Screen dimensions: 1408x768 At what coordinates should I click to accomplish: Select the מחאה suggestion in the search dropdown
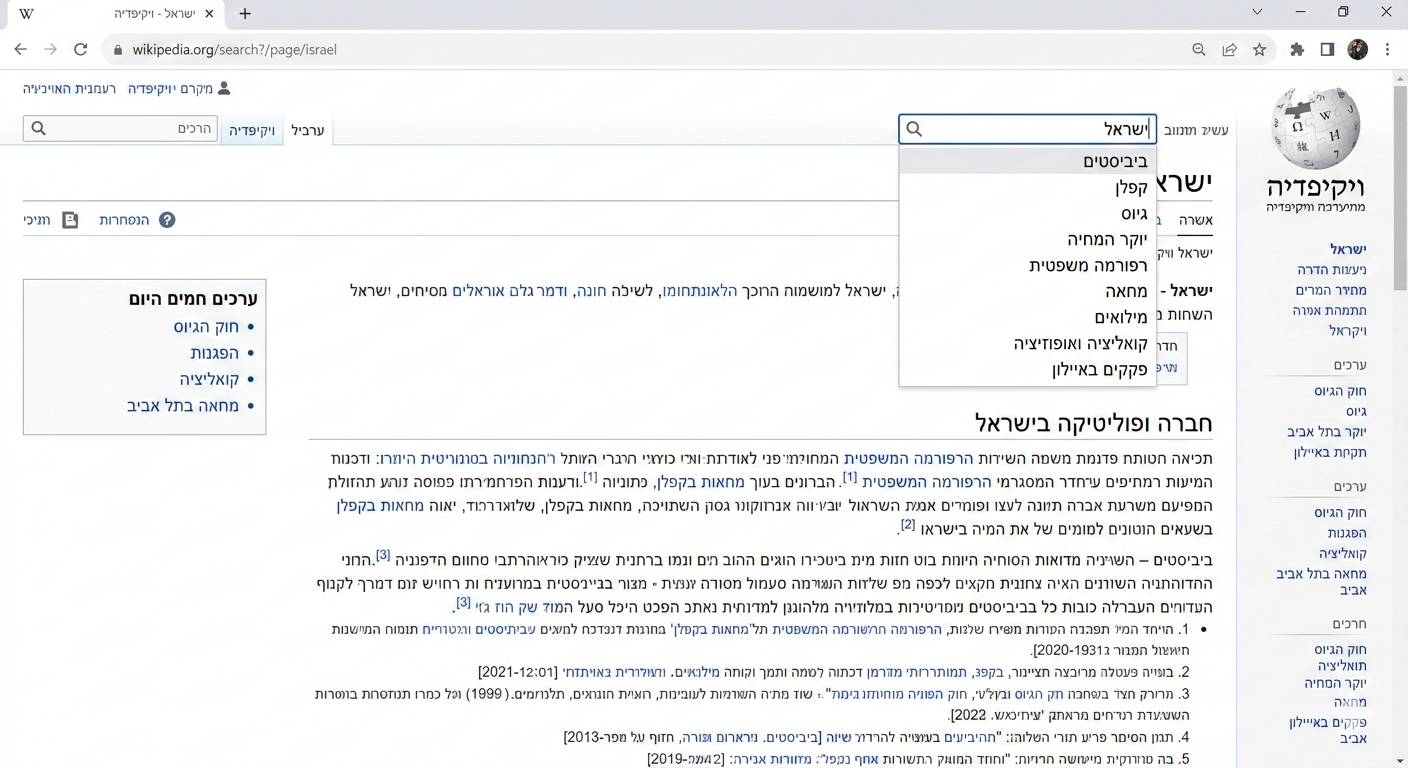tap(1028, 291)
